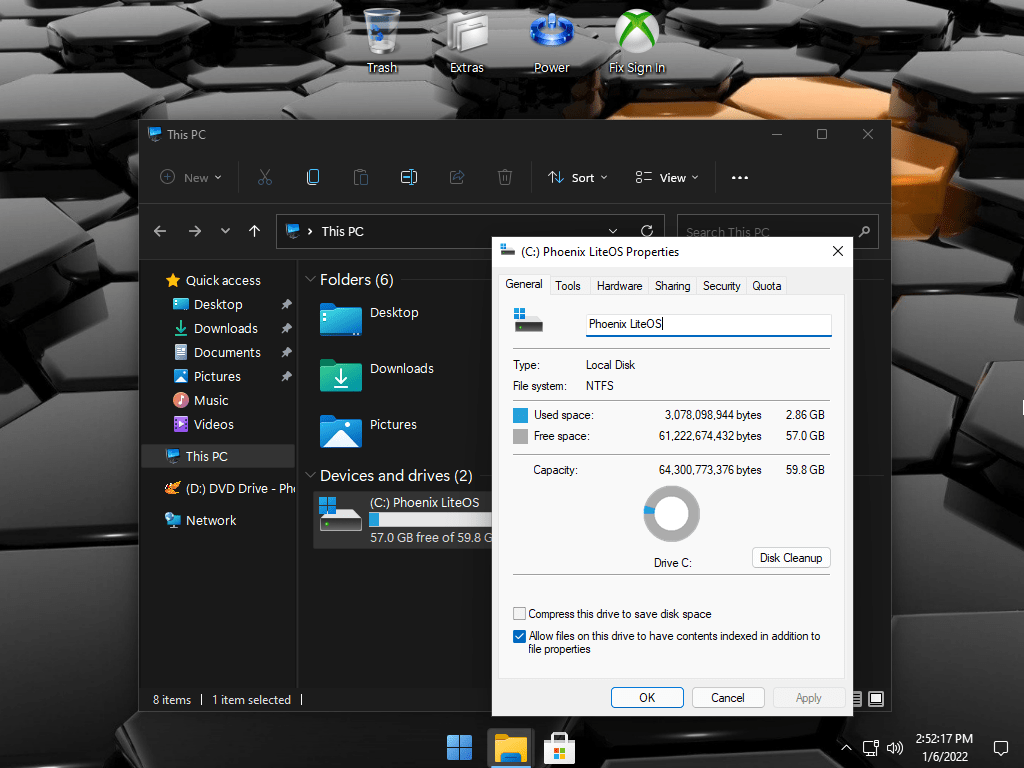
Task: Close the Properties dialog
Action: pos(838,251)
